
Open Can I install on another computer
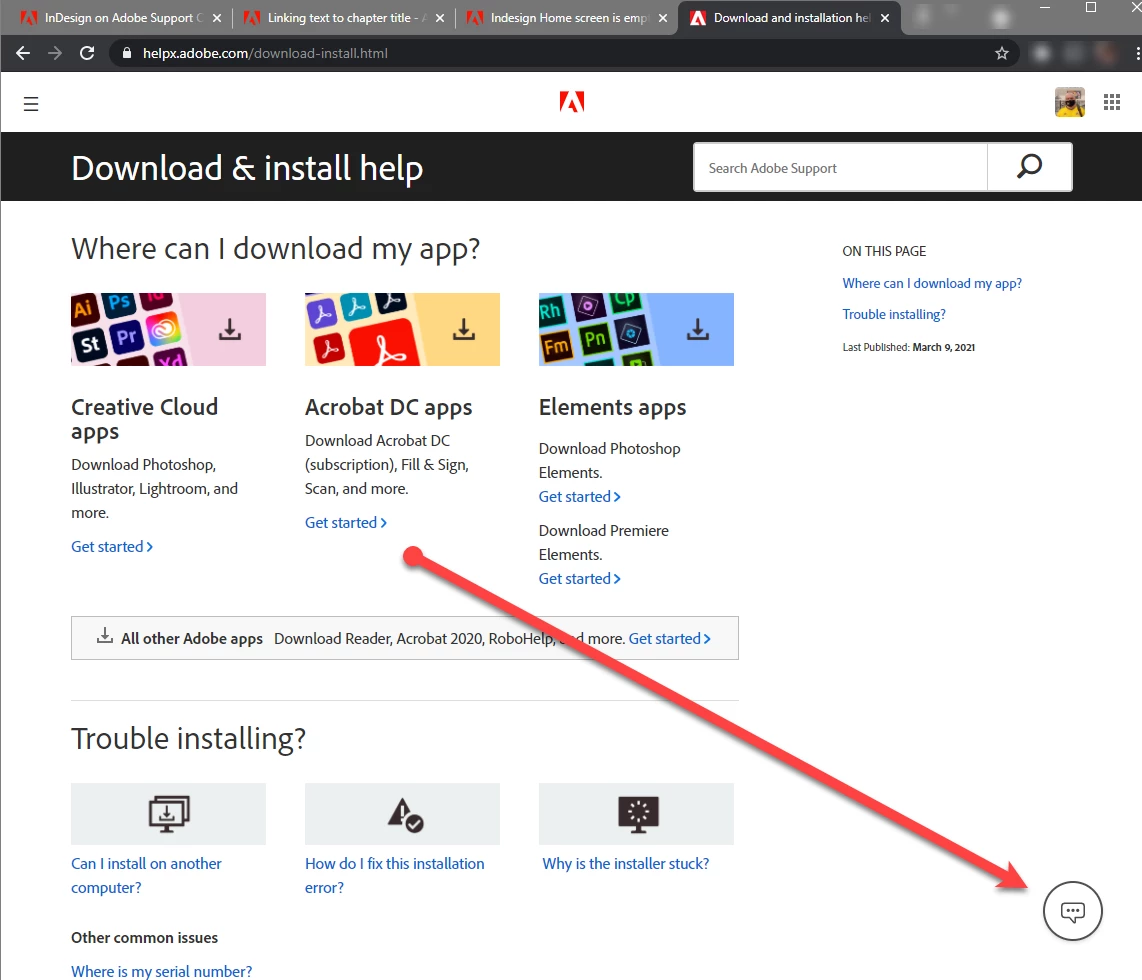(x=146, y=875)
